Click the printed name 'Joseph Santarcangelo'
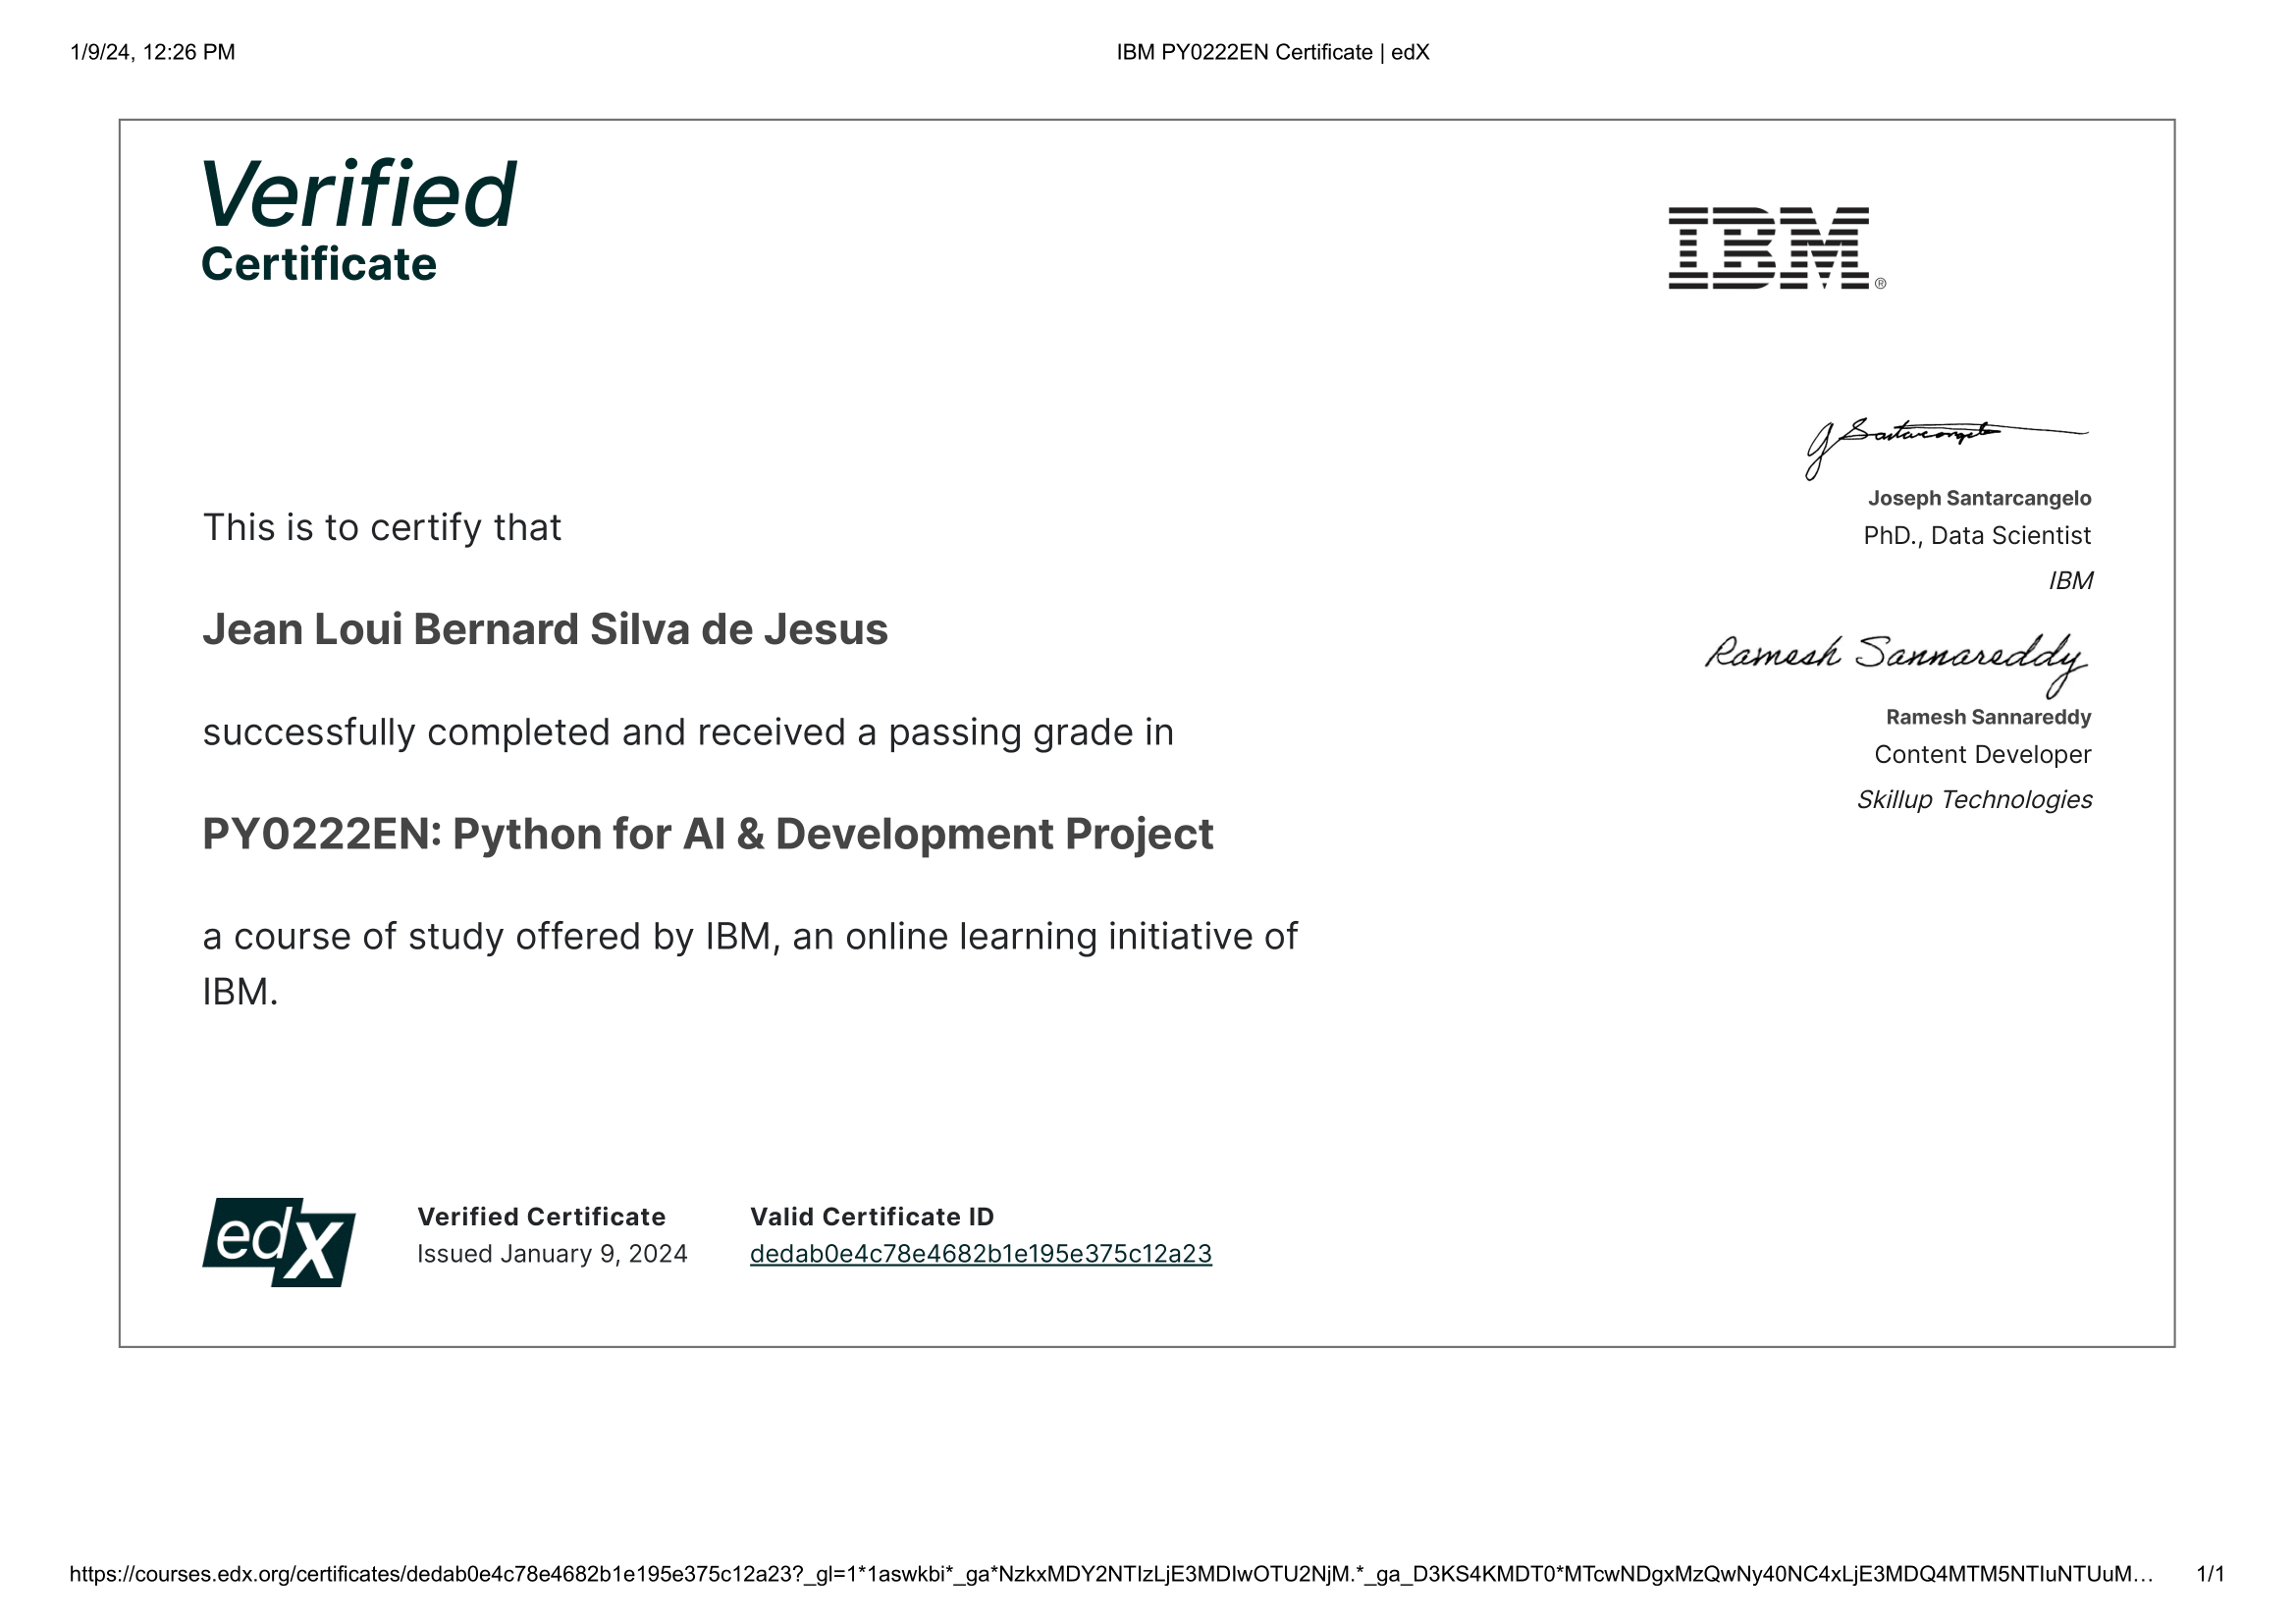Screen dimensions: 2296x1623 [1979, 498]
